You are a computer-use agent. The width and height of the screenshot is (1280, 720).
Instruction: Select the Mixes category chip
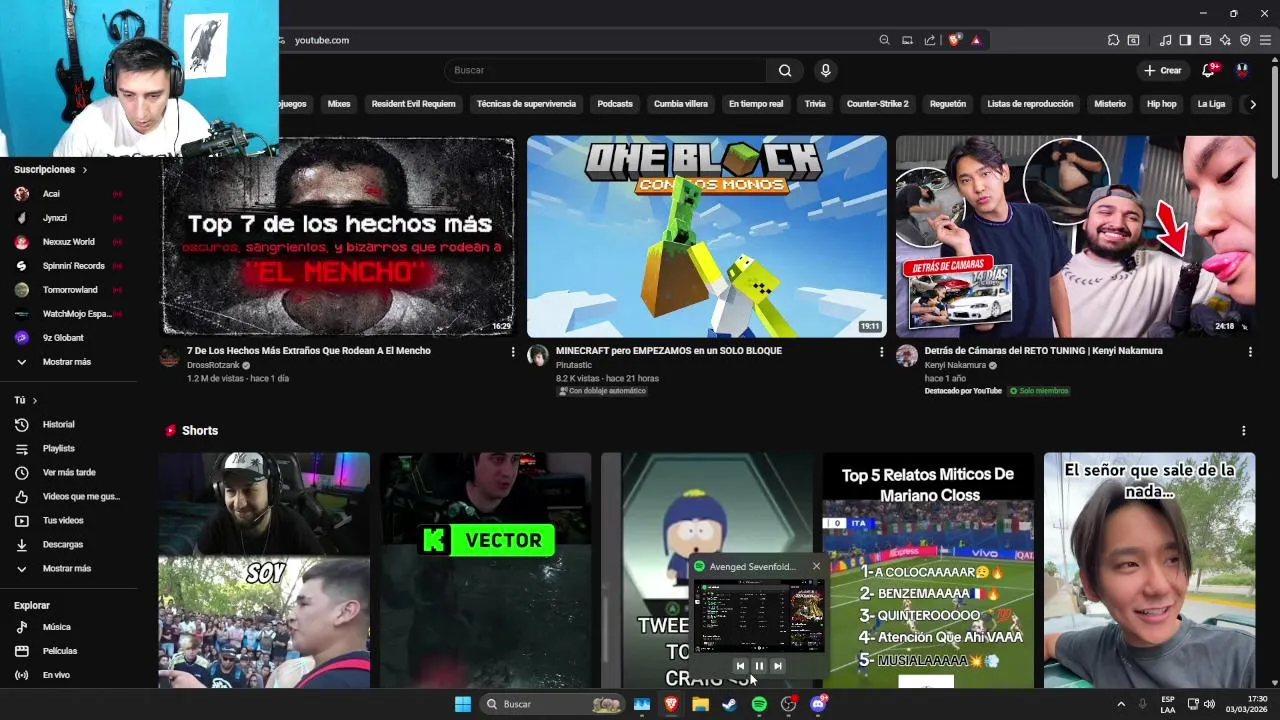pyautogui.click(x=339, y=104)
